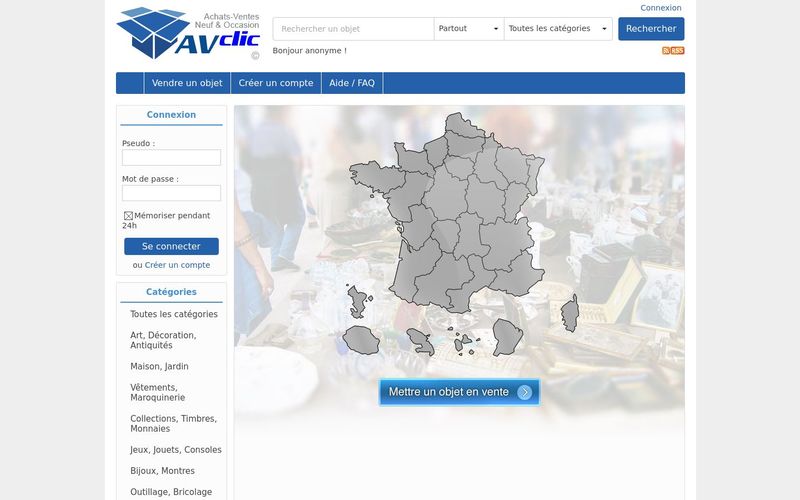
Task: Click the Se connecter button
Action: [x=171, y=246]
